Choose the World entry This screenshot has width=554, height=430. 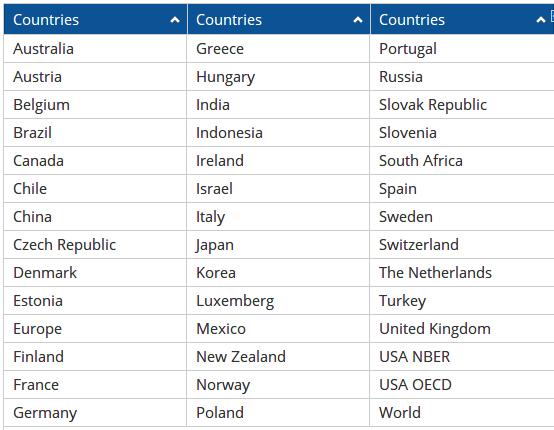(400, 413)
